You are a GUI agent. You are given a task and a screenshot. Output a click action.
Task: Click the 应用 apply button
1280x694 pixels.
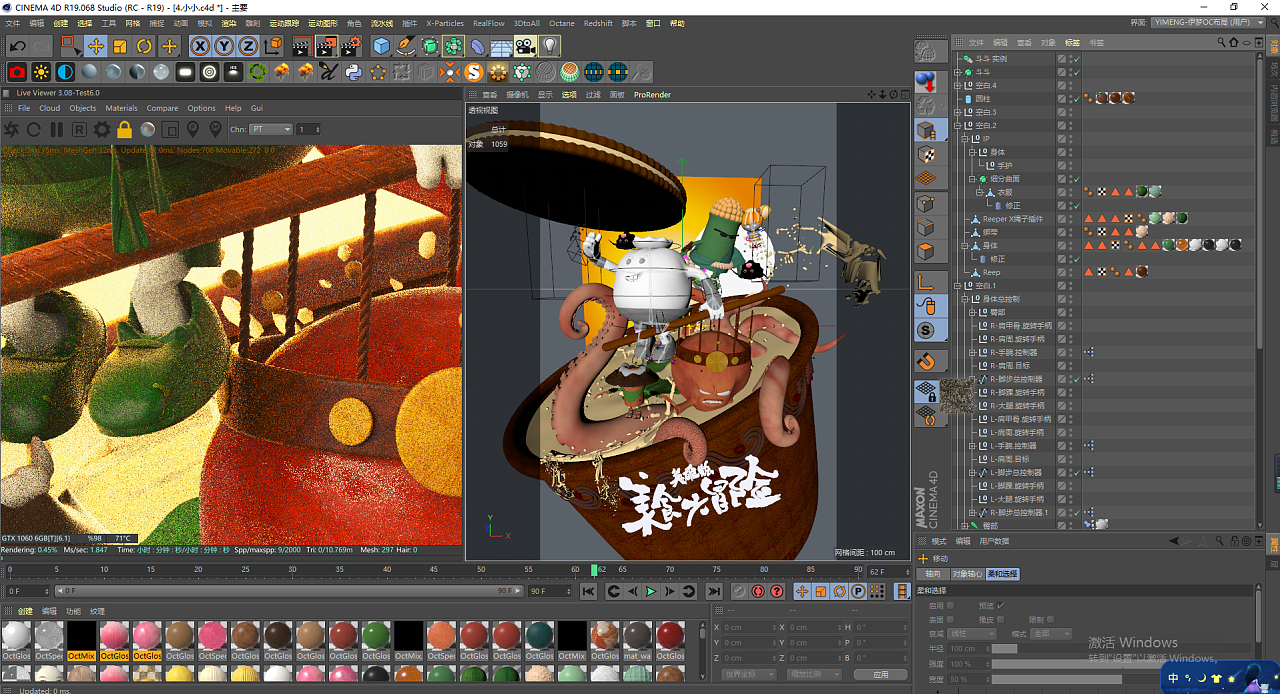click(x=880, y=675)
